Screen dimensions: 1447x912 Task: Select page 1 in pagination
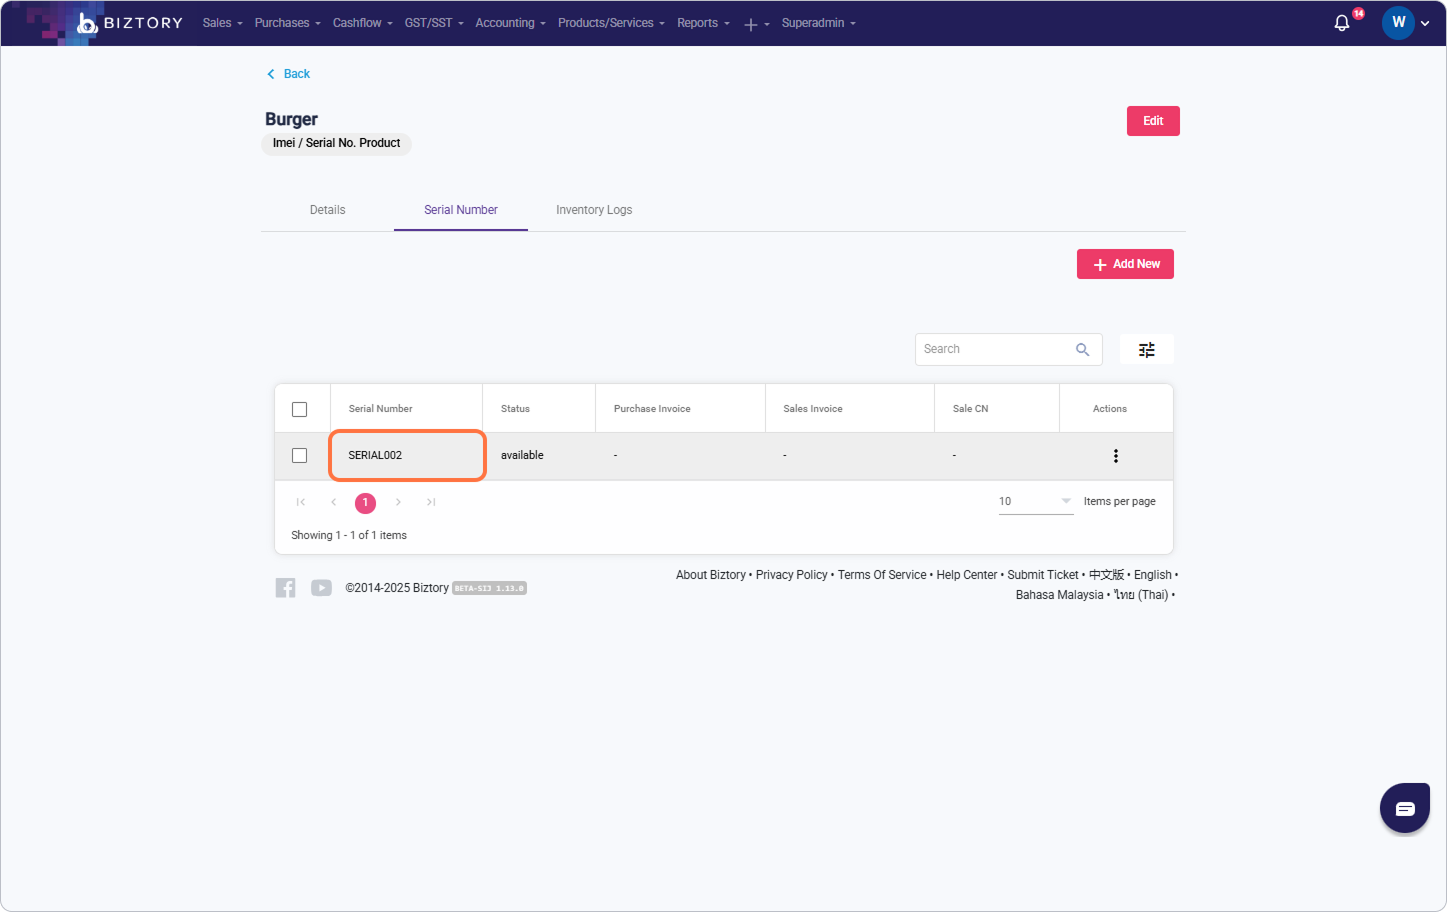pyautogui.click(x=365, y=502)
